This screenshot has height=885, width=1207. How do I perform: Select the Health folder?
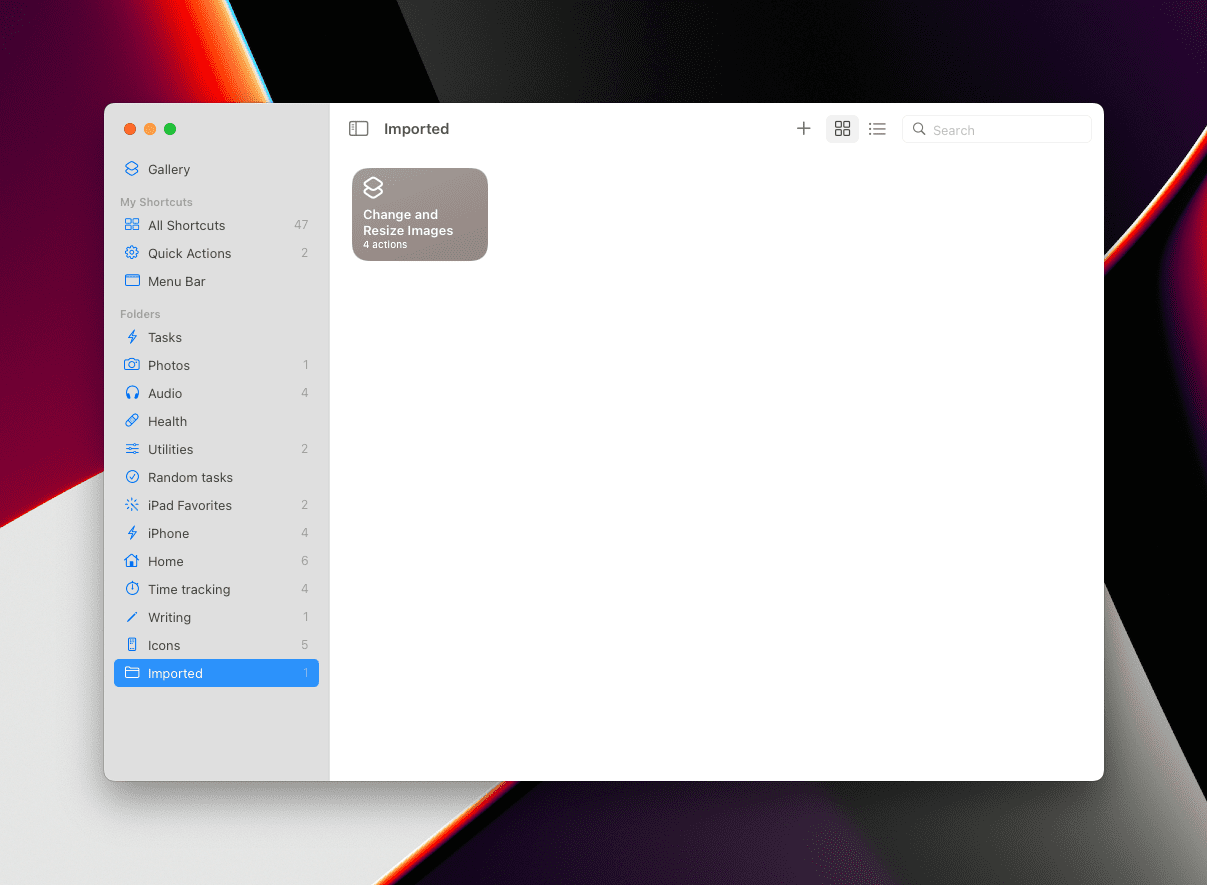(216, 421)
